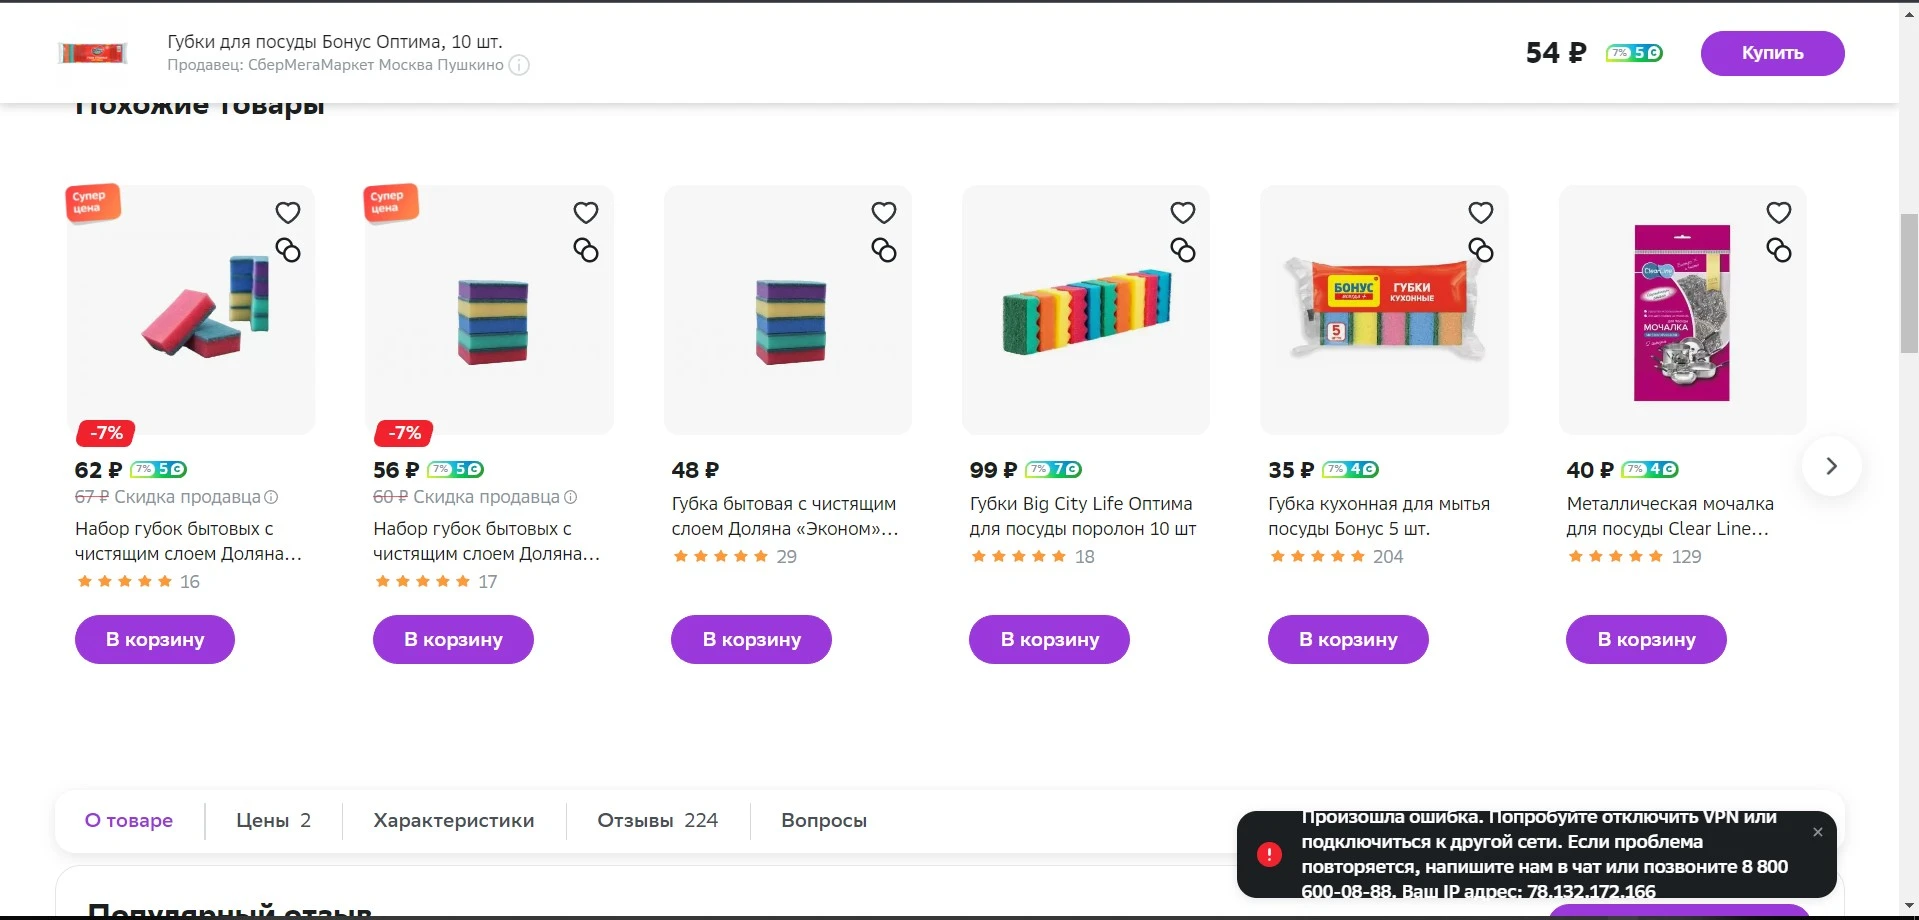Open the Clear Line мочалка package image
This screenshot has width=1919, height=920.
(1682, 310)
